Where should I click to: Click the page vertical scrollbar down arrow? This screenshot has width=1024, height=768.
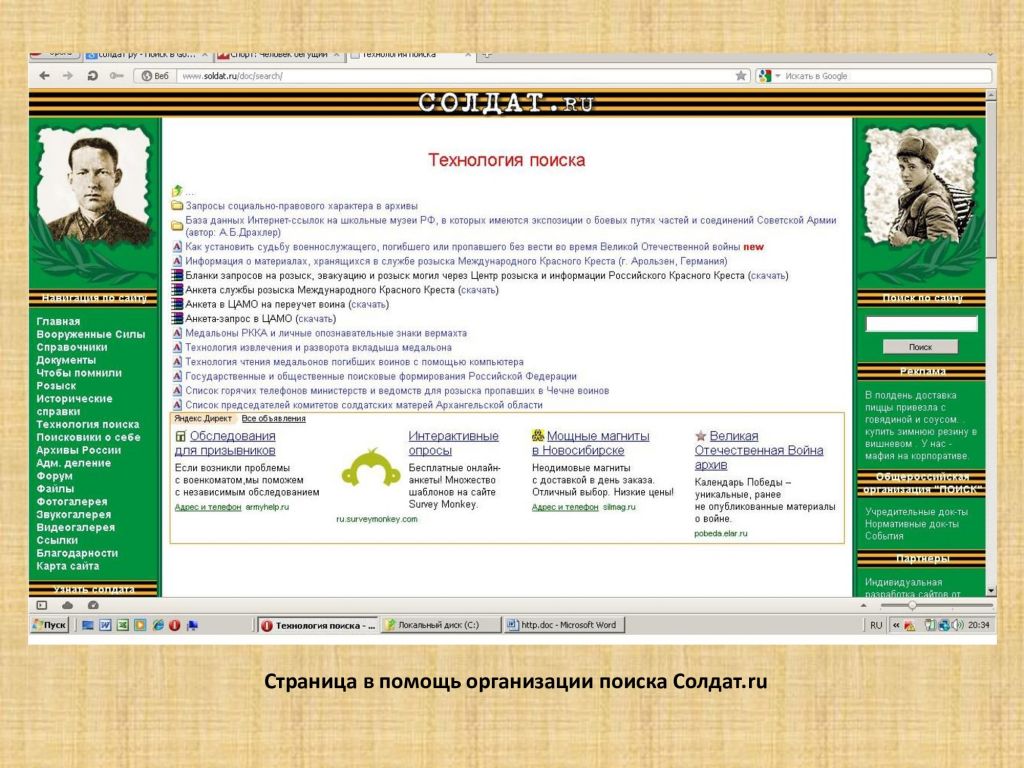point(991,590)
